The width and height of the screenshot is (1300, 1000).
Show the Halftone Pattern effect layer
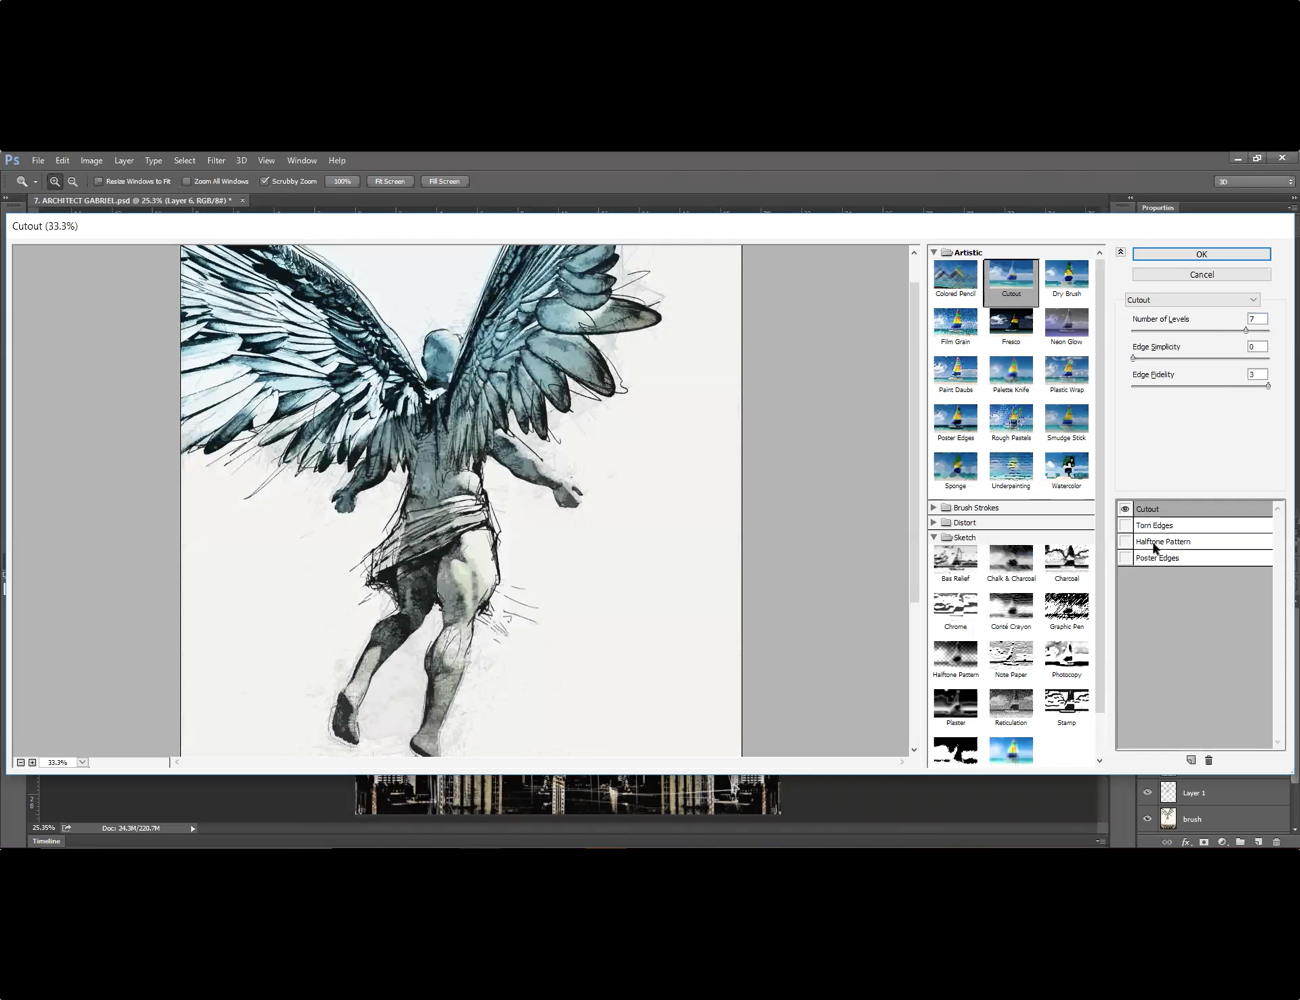(x=1125, y=541)
